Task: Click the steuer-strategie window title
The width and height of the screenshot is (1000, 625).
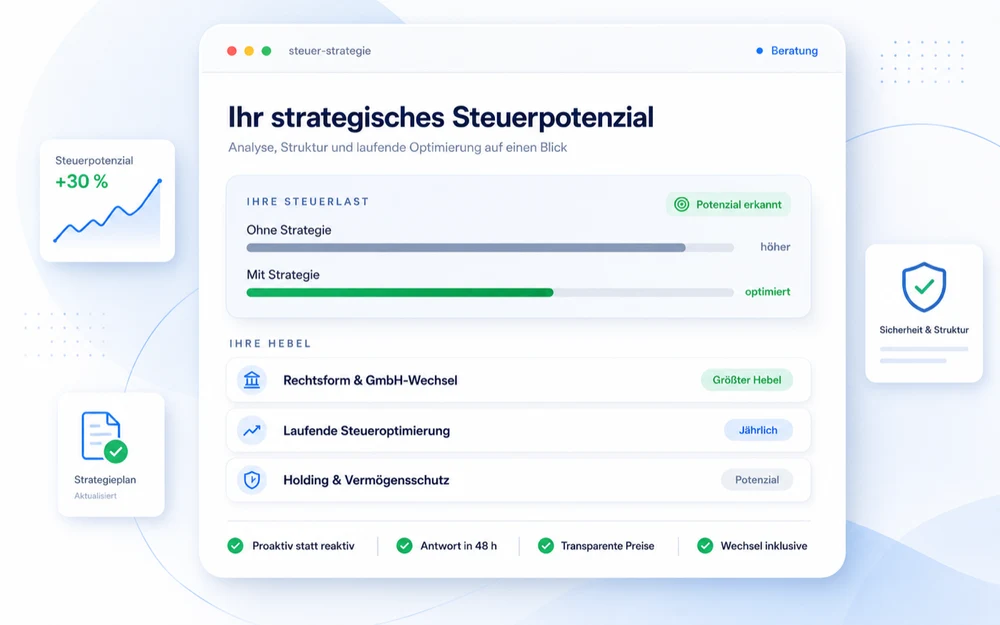Action: pos(330,51)
